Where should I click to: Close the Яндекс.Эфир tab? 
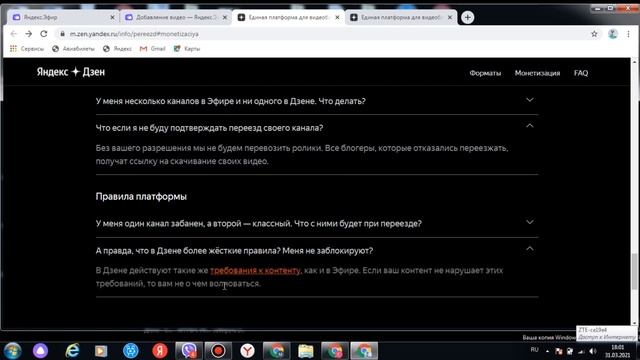click(112, 17)
